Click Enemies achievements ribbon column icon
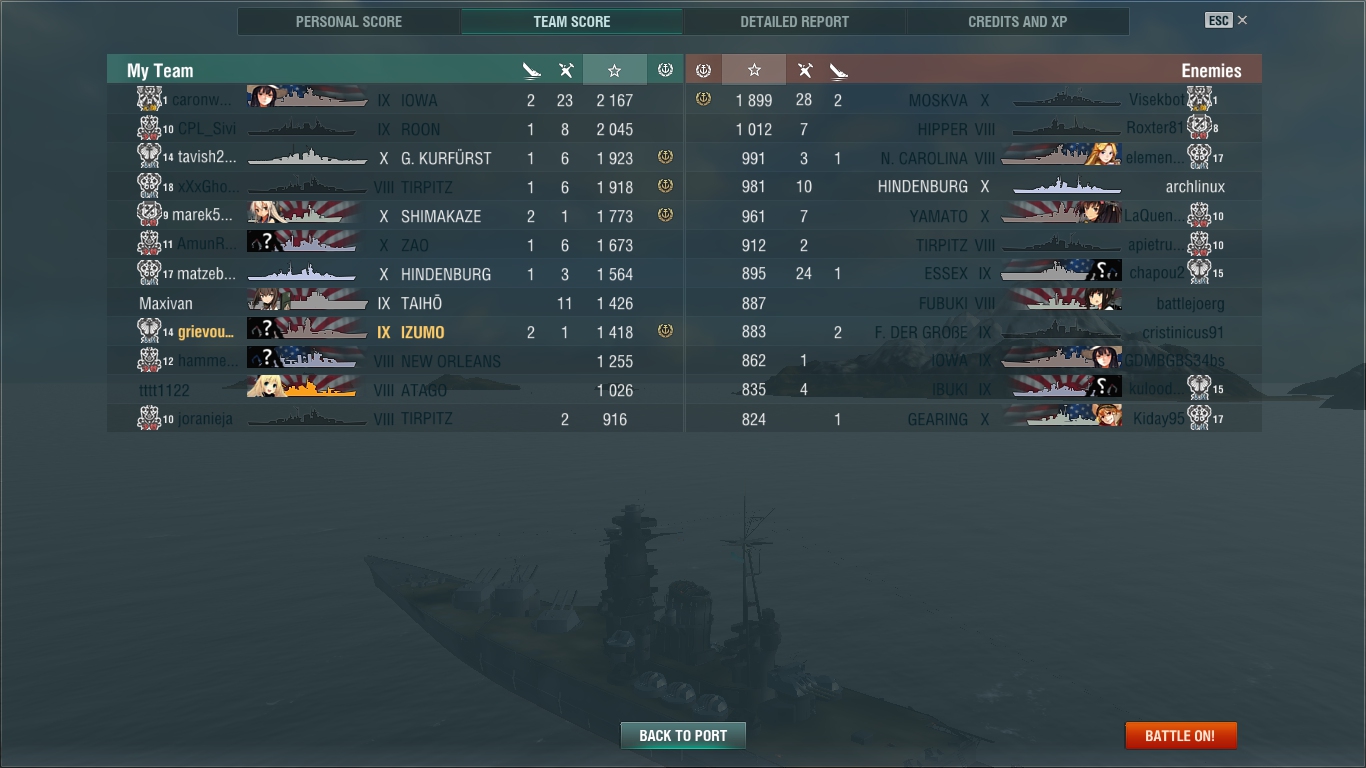The image size is (1366, 768). 703,70
